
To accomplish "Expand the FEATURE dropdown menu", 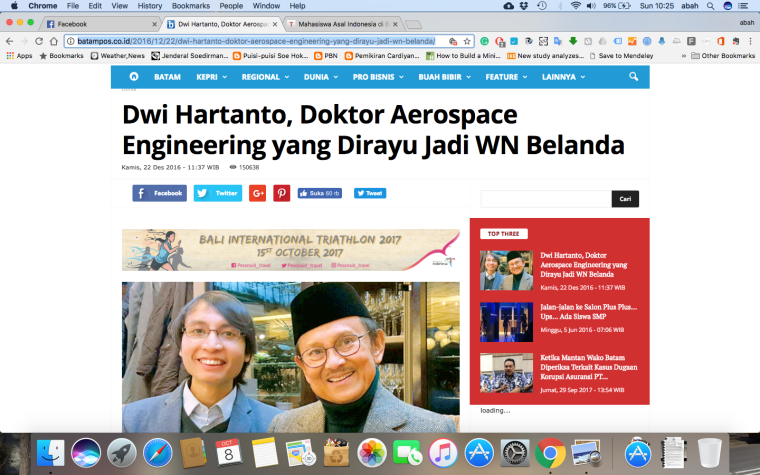I will 506,77.
